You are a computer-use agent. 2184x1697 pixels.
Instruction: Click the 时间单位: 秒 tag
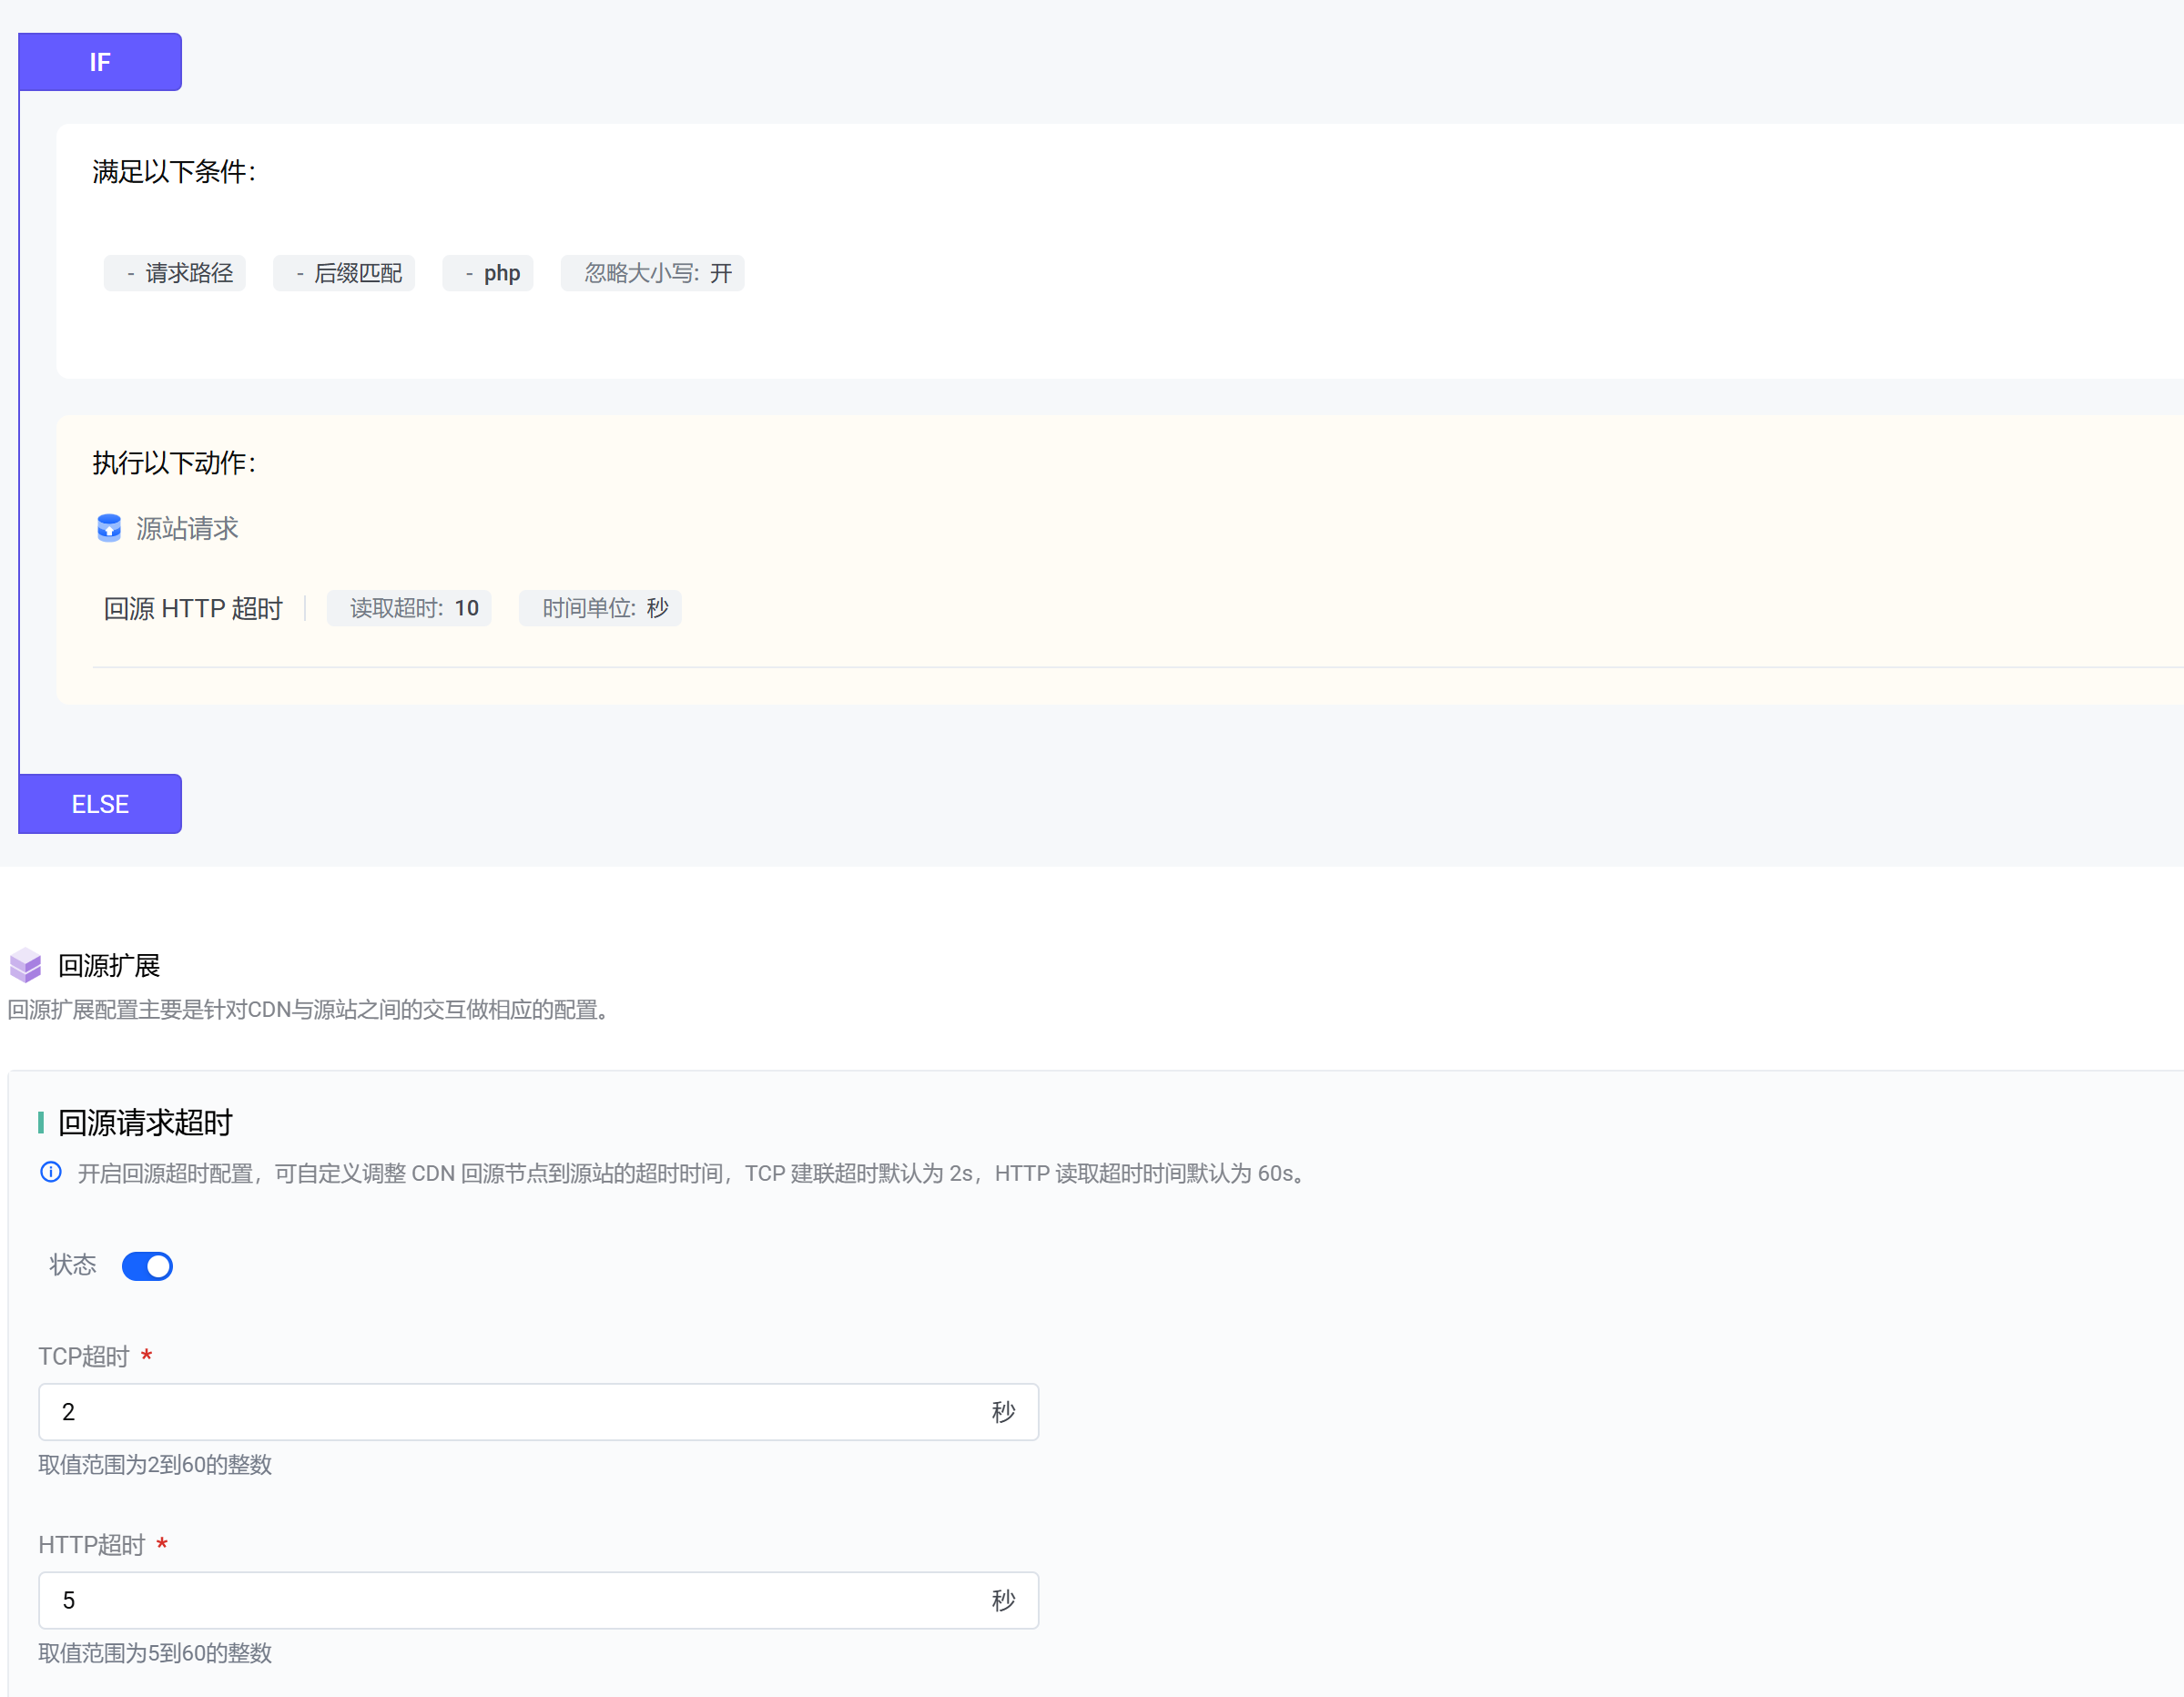(x=600, y=608)
